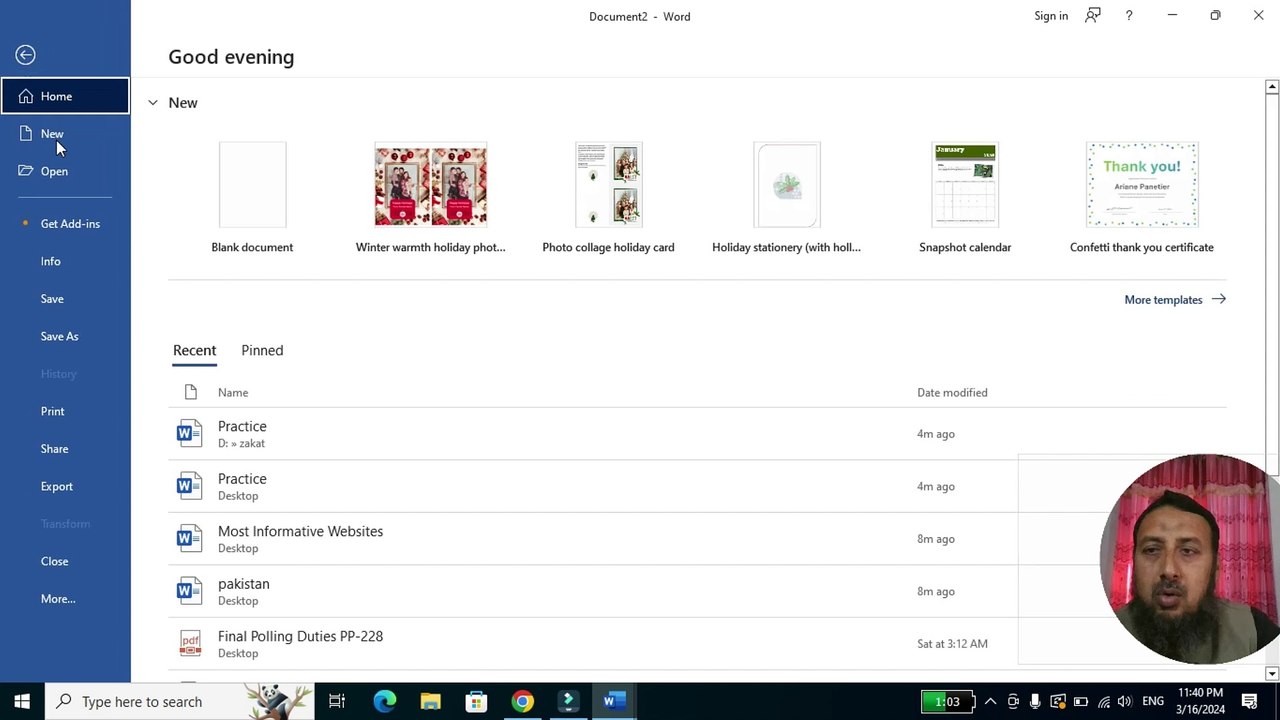1280x720 pixels.
Task: Open Microsoft Store from taskbar
Action: pos(476,702)
